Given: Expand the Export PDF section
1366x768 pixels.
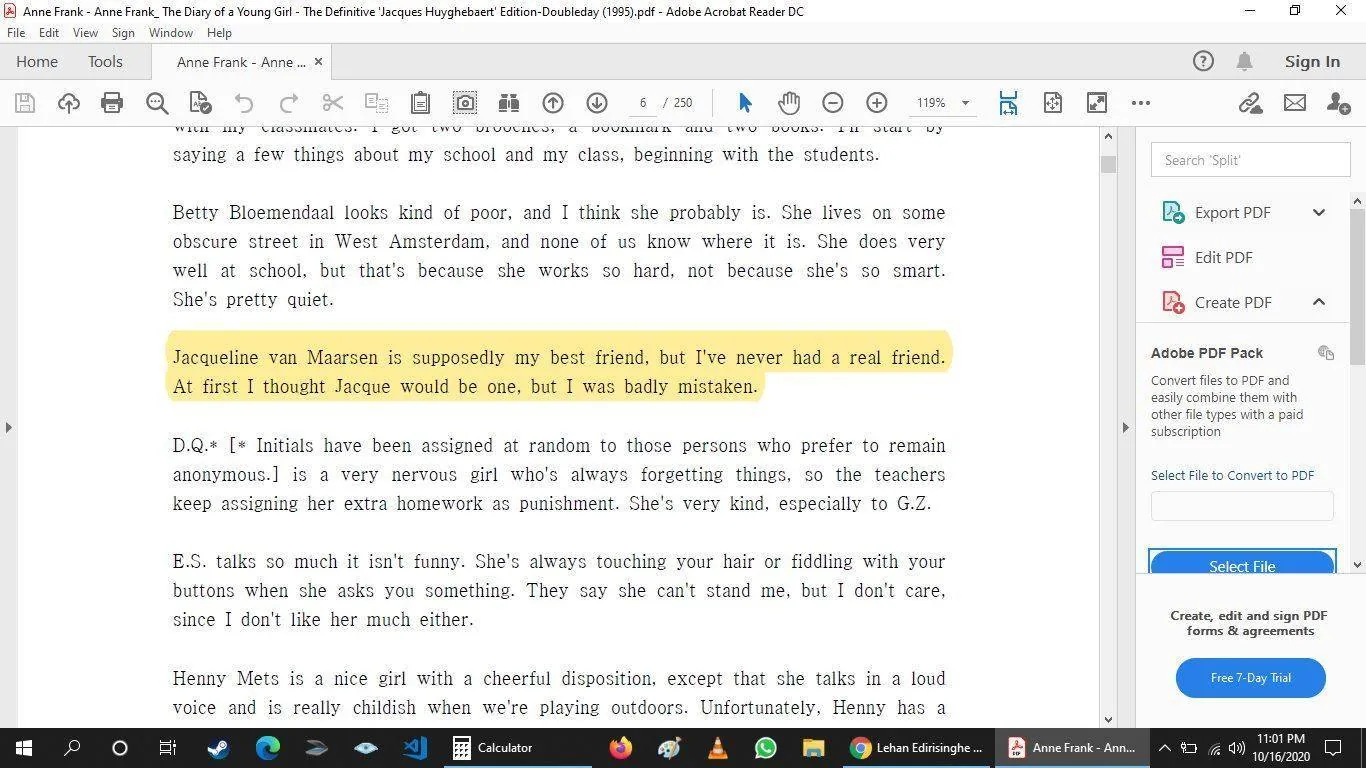Looking at the screenshot, I should 1318,212.
